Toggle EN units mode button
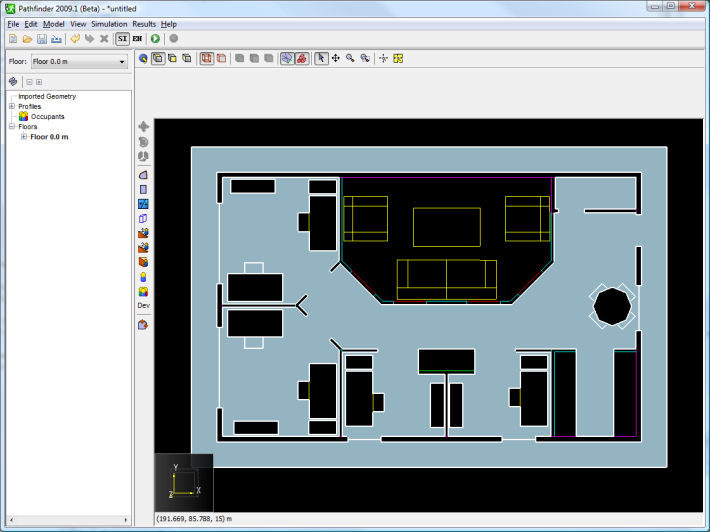 (x=137, y=39)
